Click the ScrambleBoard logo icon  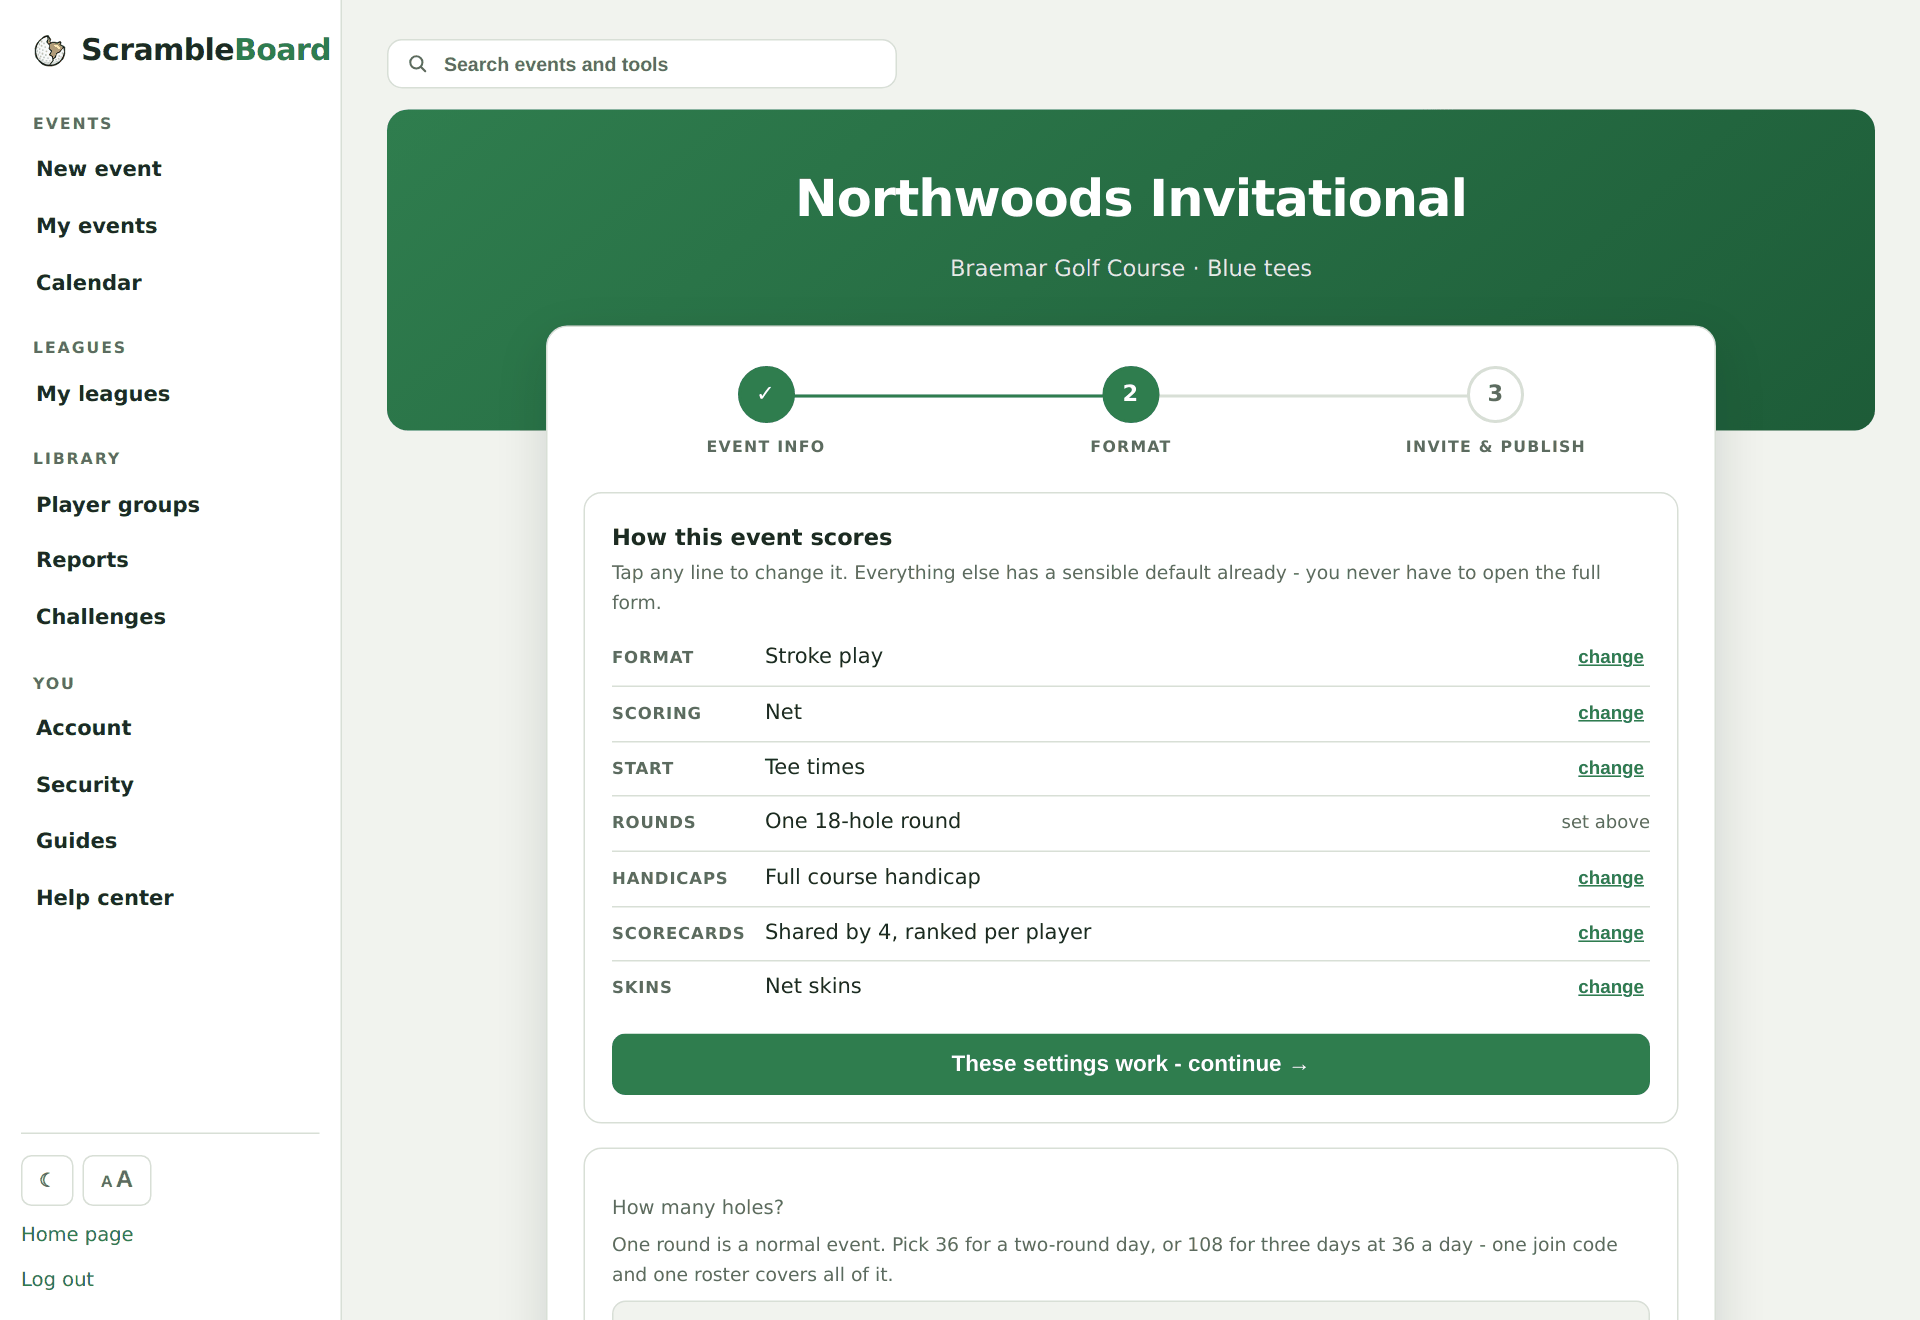pos(50,50)
